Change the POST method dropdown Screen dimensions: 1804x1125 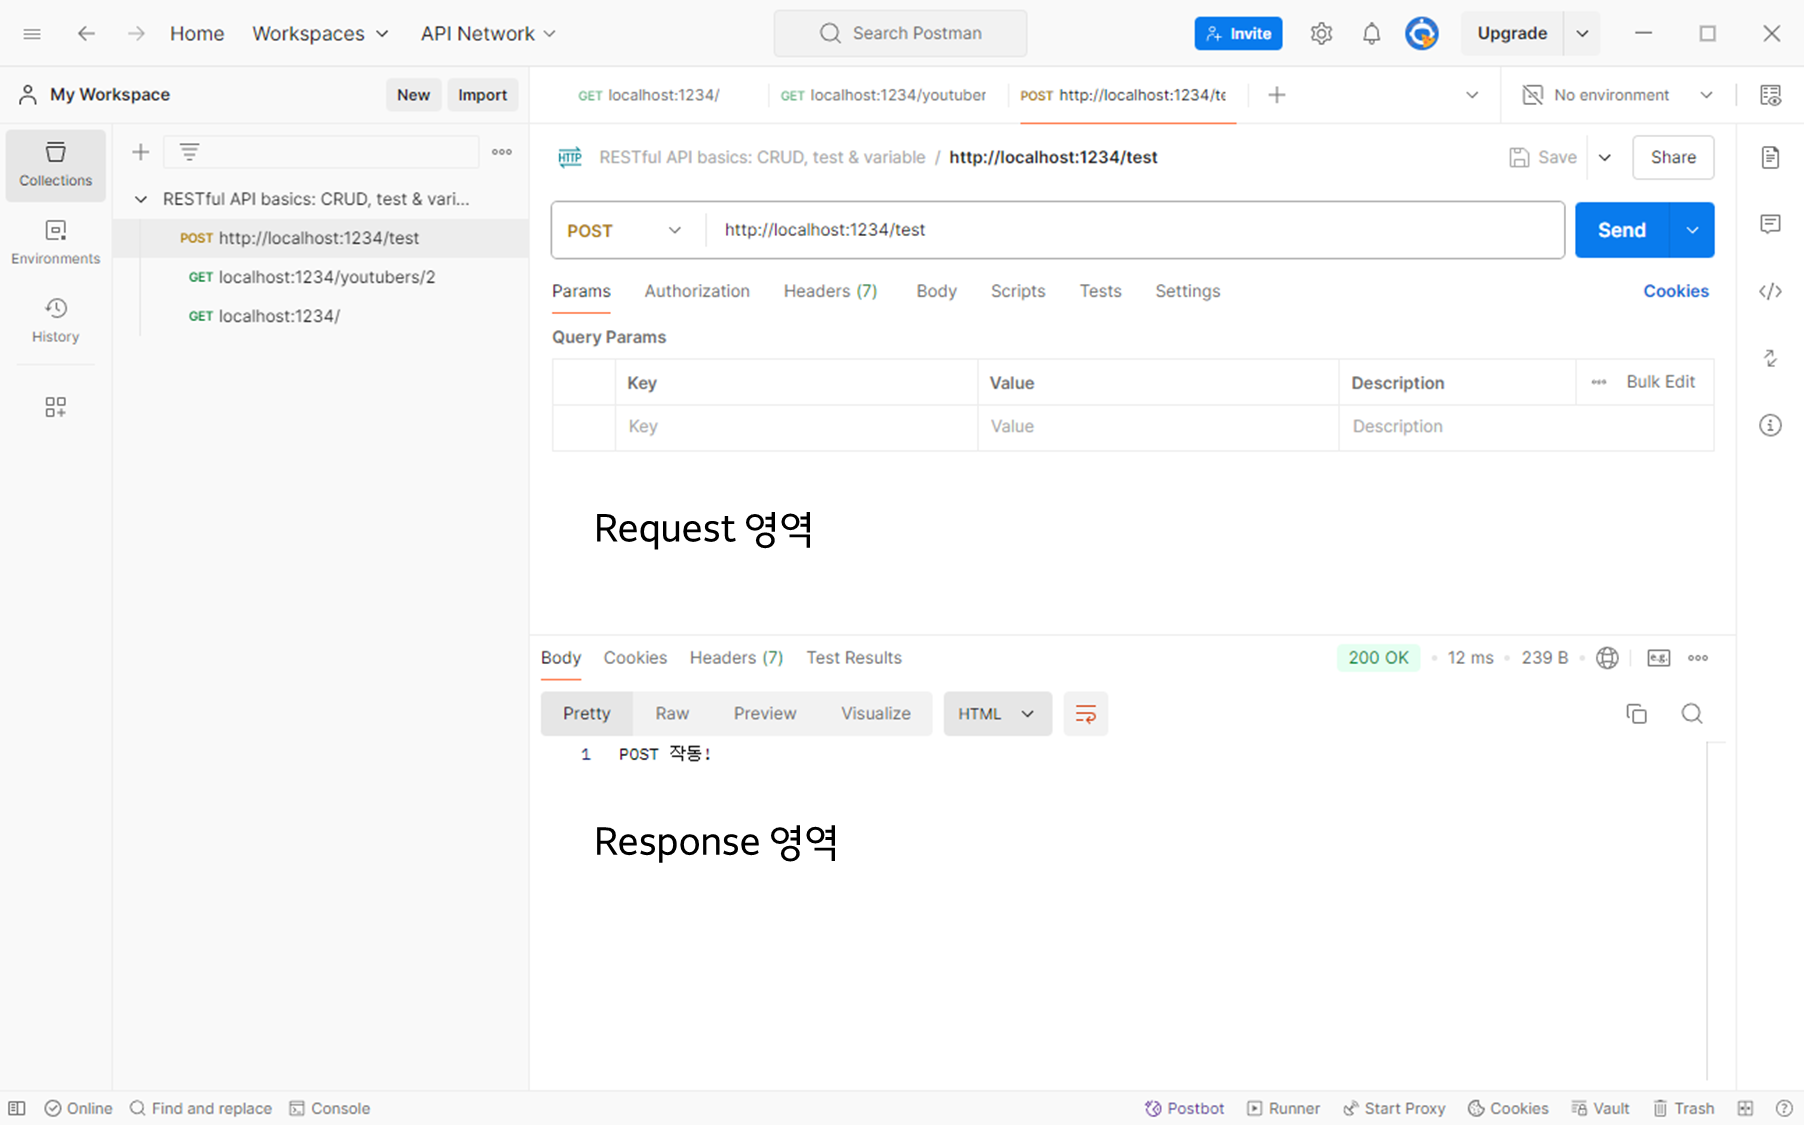(626, 231)
